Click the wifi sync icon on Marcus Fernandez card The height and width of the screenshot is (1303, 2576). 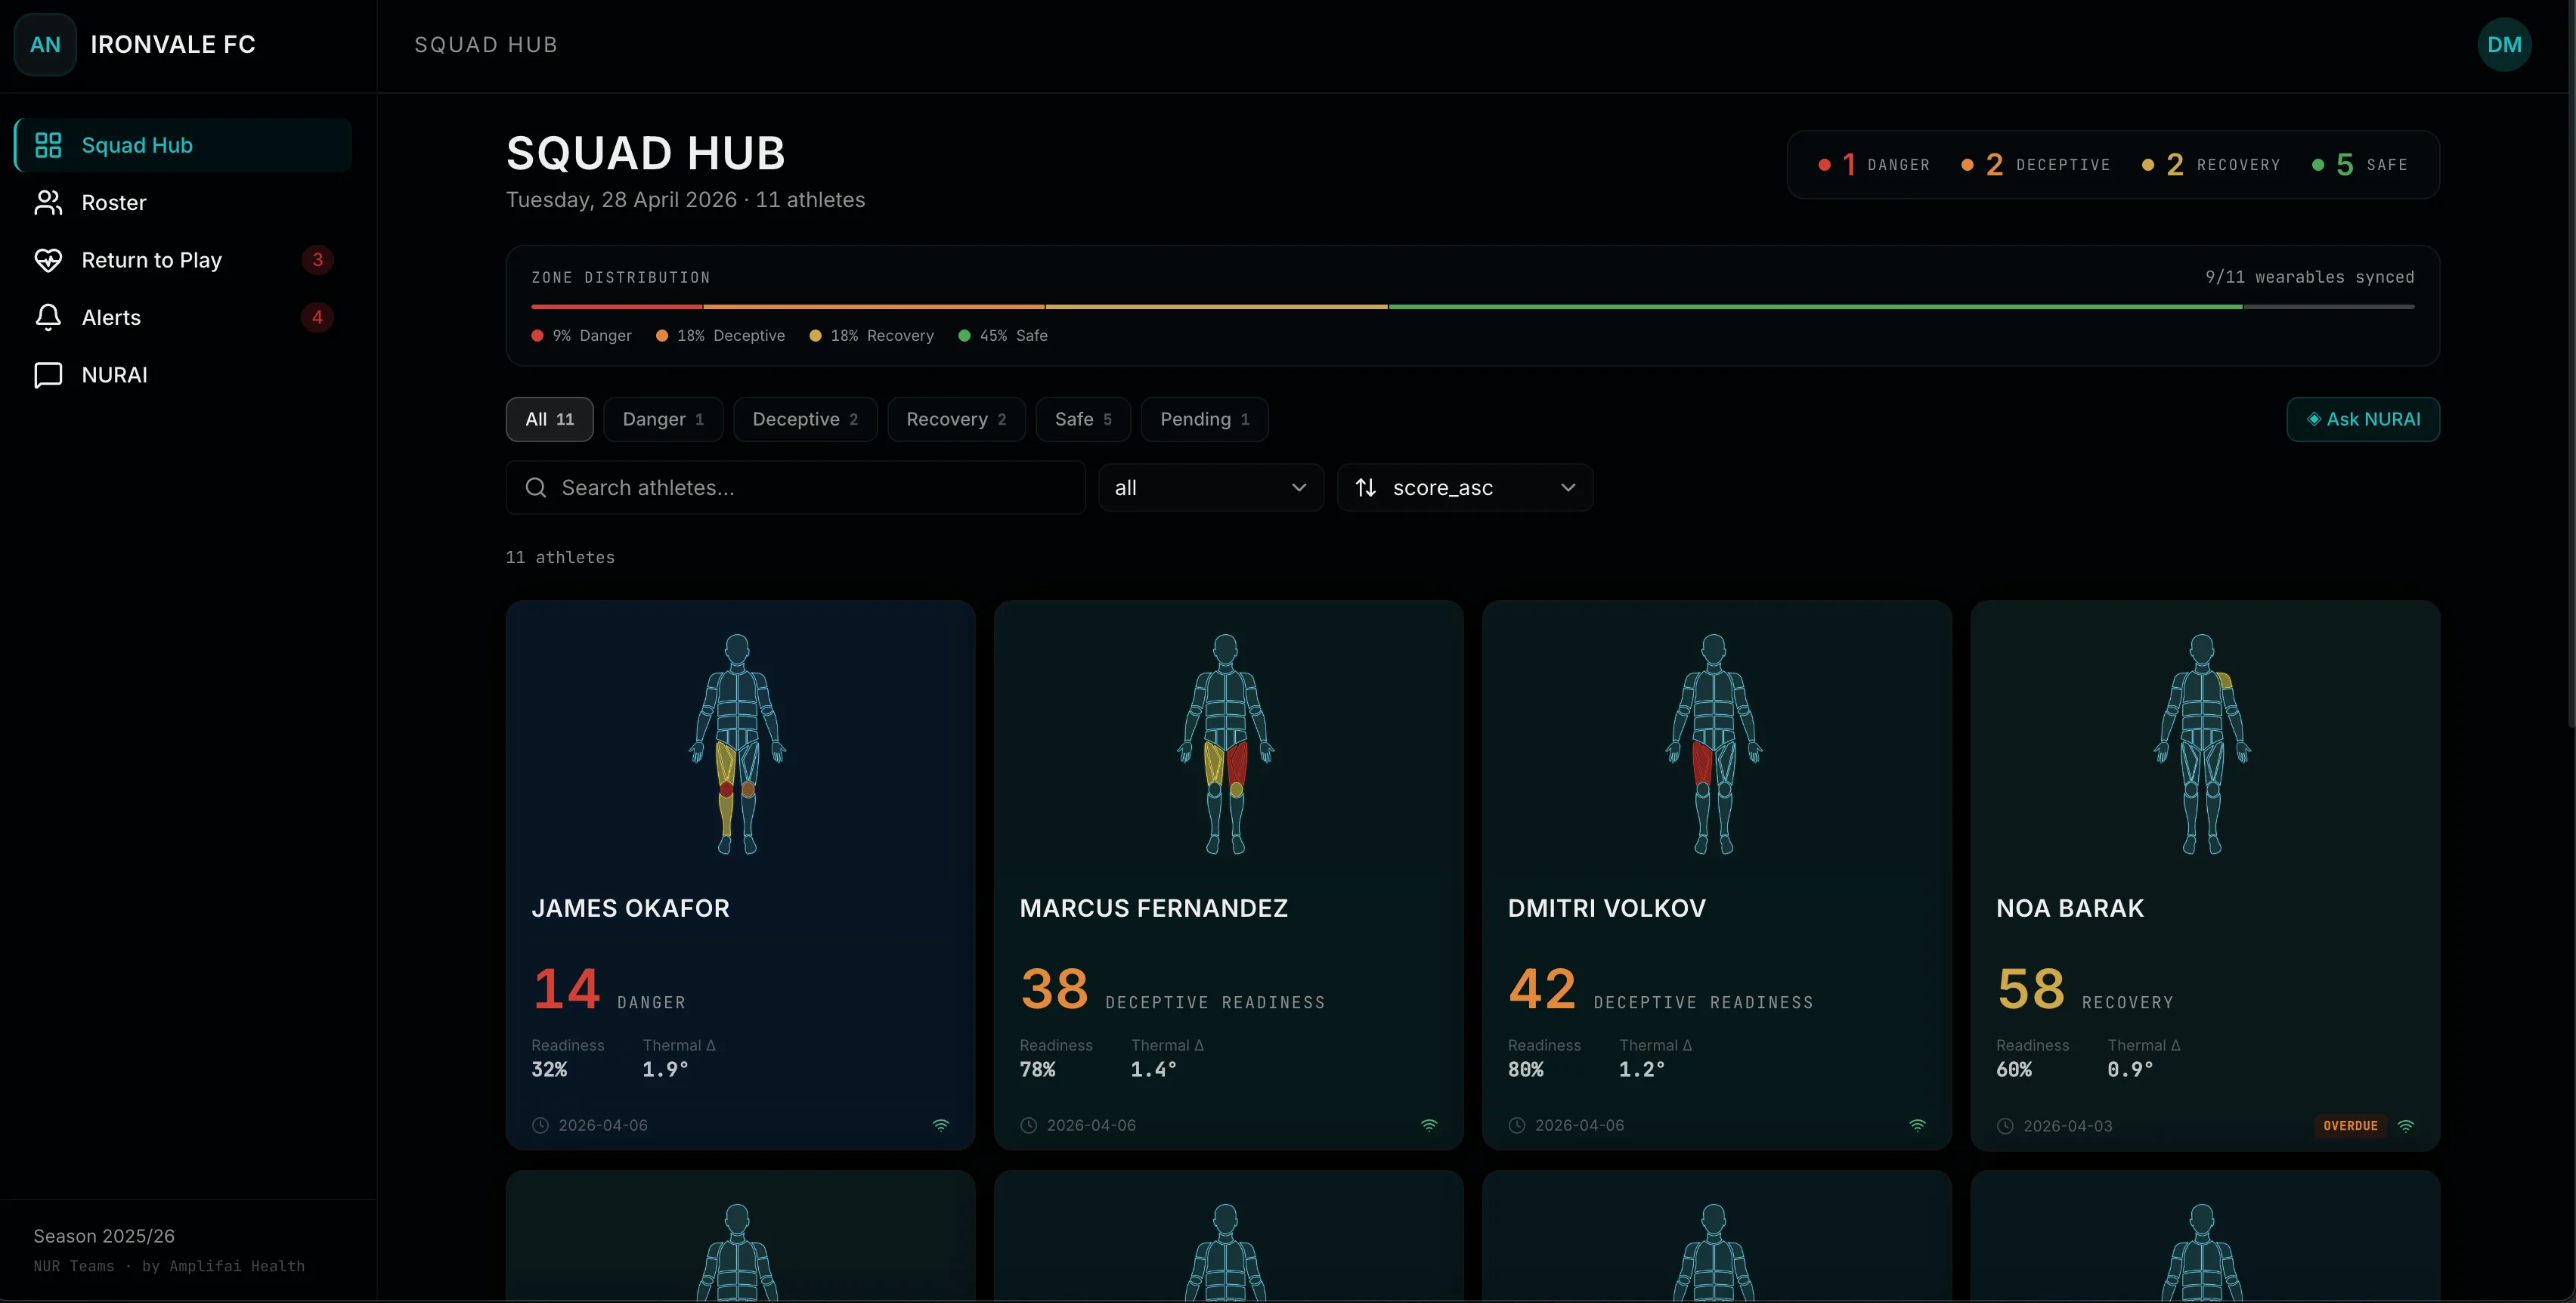click(x=1429, y=1125)
